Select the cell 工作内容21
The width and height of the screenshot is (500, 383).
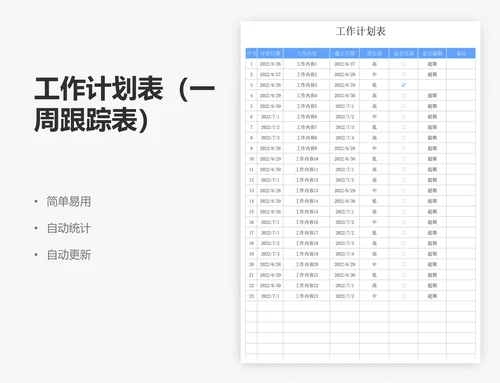307,275
